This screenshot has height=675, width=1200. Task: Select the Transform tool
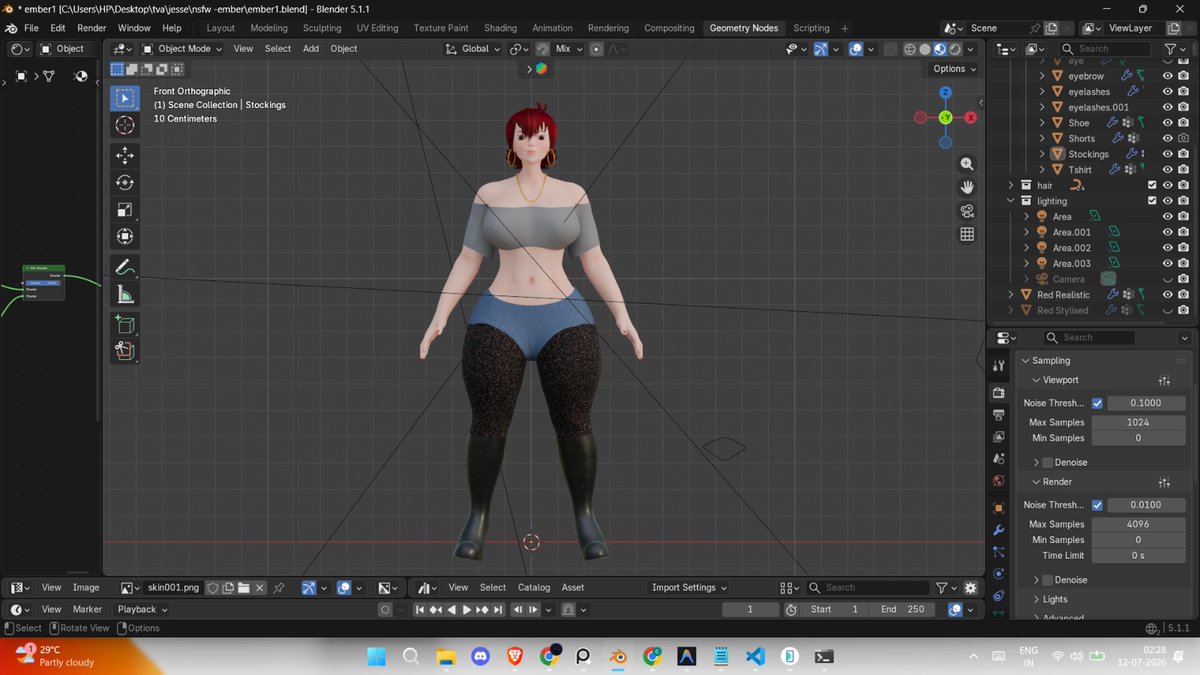point(125,236)
